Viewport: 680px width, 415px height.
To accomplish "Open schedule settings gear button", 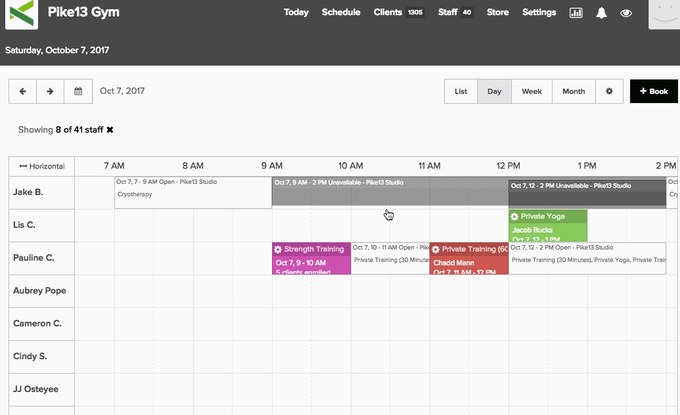I will 609,91.
